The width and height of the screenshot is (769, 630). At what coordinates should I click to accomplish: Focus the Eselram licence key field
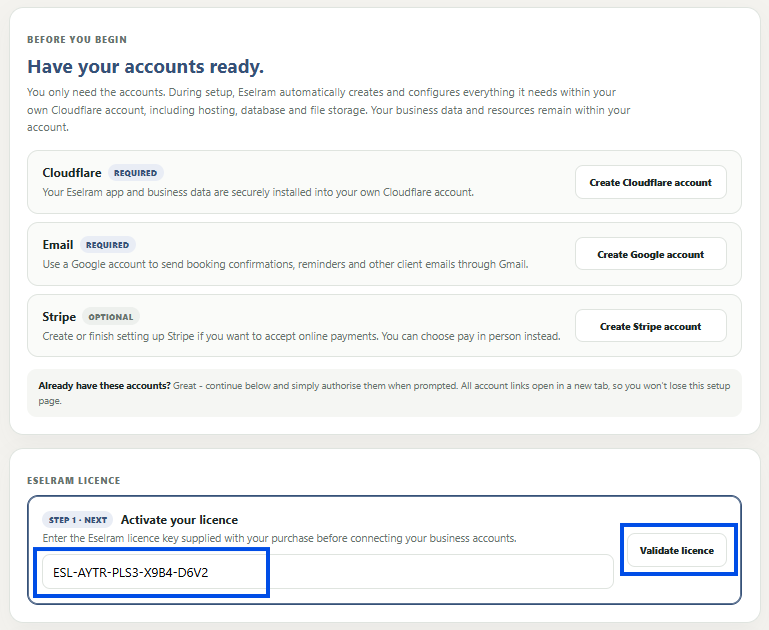coord(328,572)
